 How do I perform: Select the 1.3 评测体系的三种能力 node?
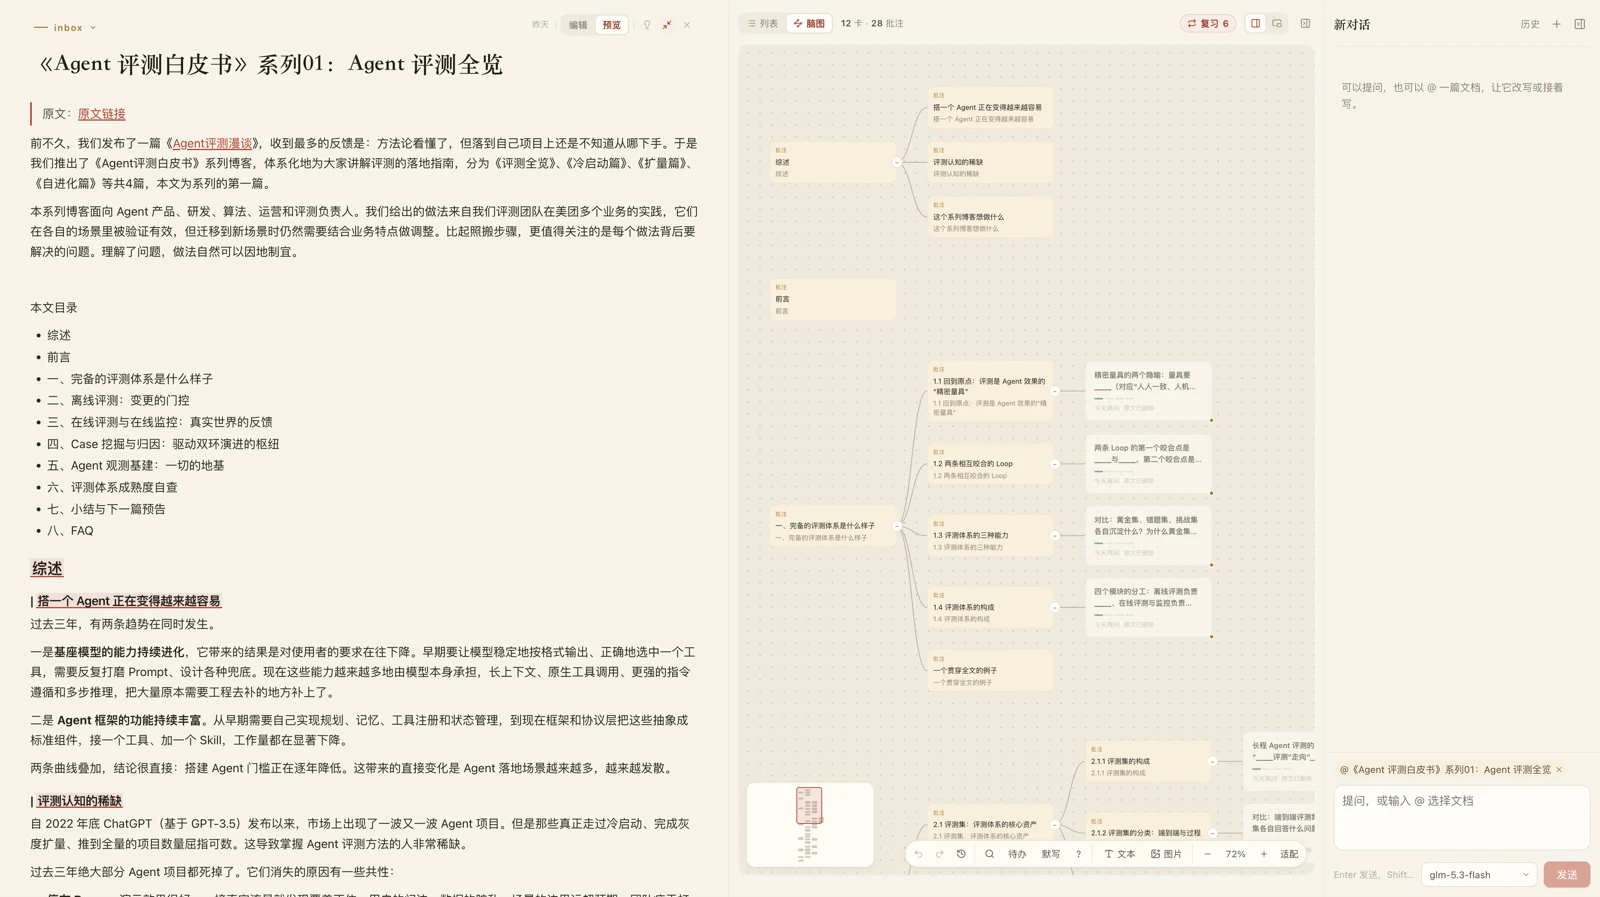click(990, 536)
